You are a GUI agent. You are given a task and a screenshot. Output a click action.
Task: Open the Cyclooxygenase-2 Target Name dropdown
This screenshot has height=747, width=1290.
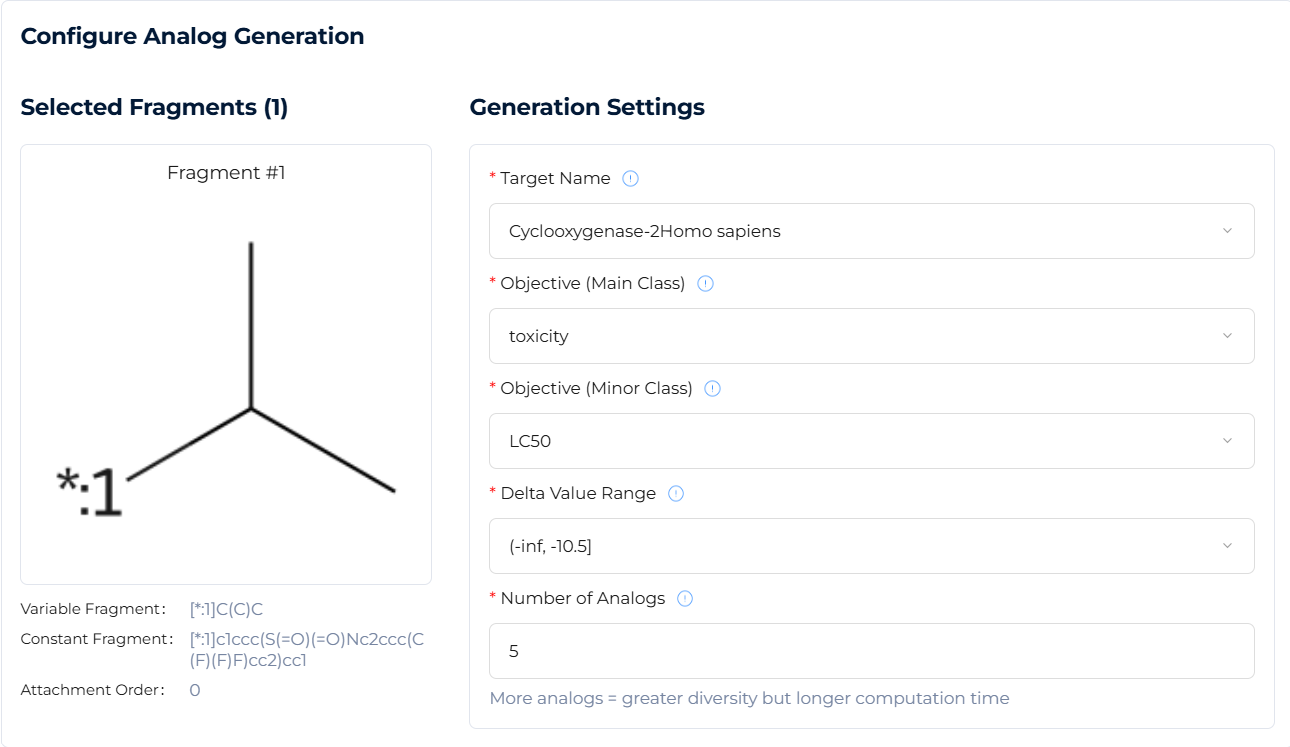pos(871,231)
